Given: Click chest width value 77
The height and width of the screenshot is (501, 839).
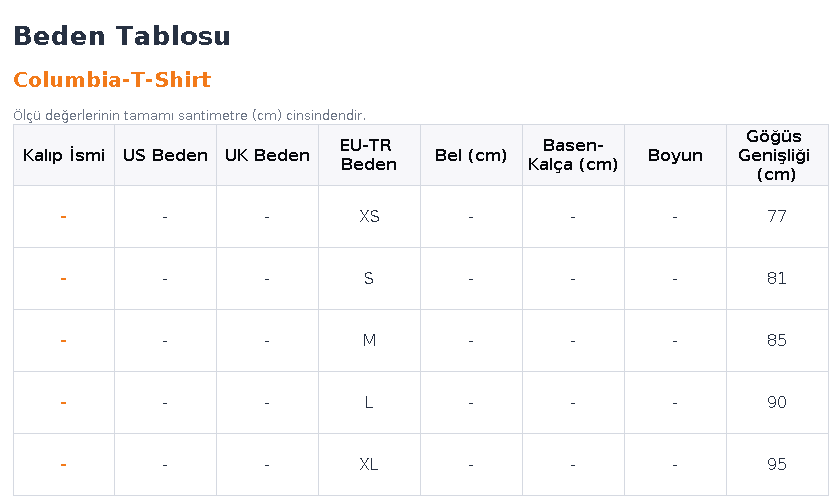Looking at the screenshot, I should click(x=777, y=216).
